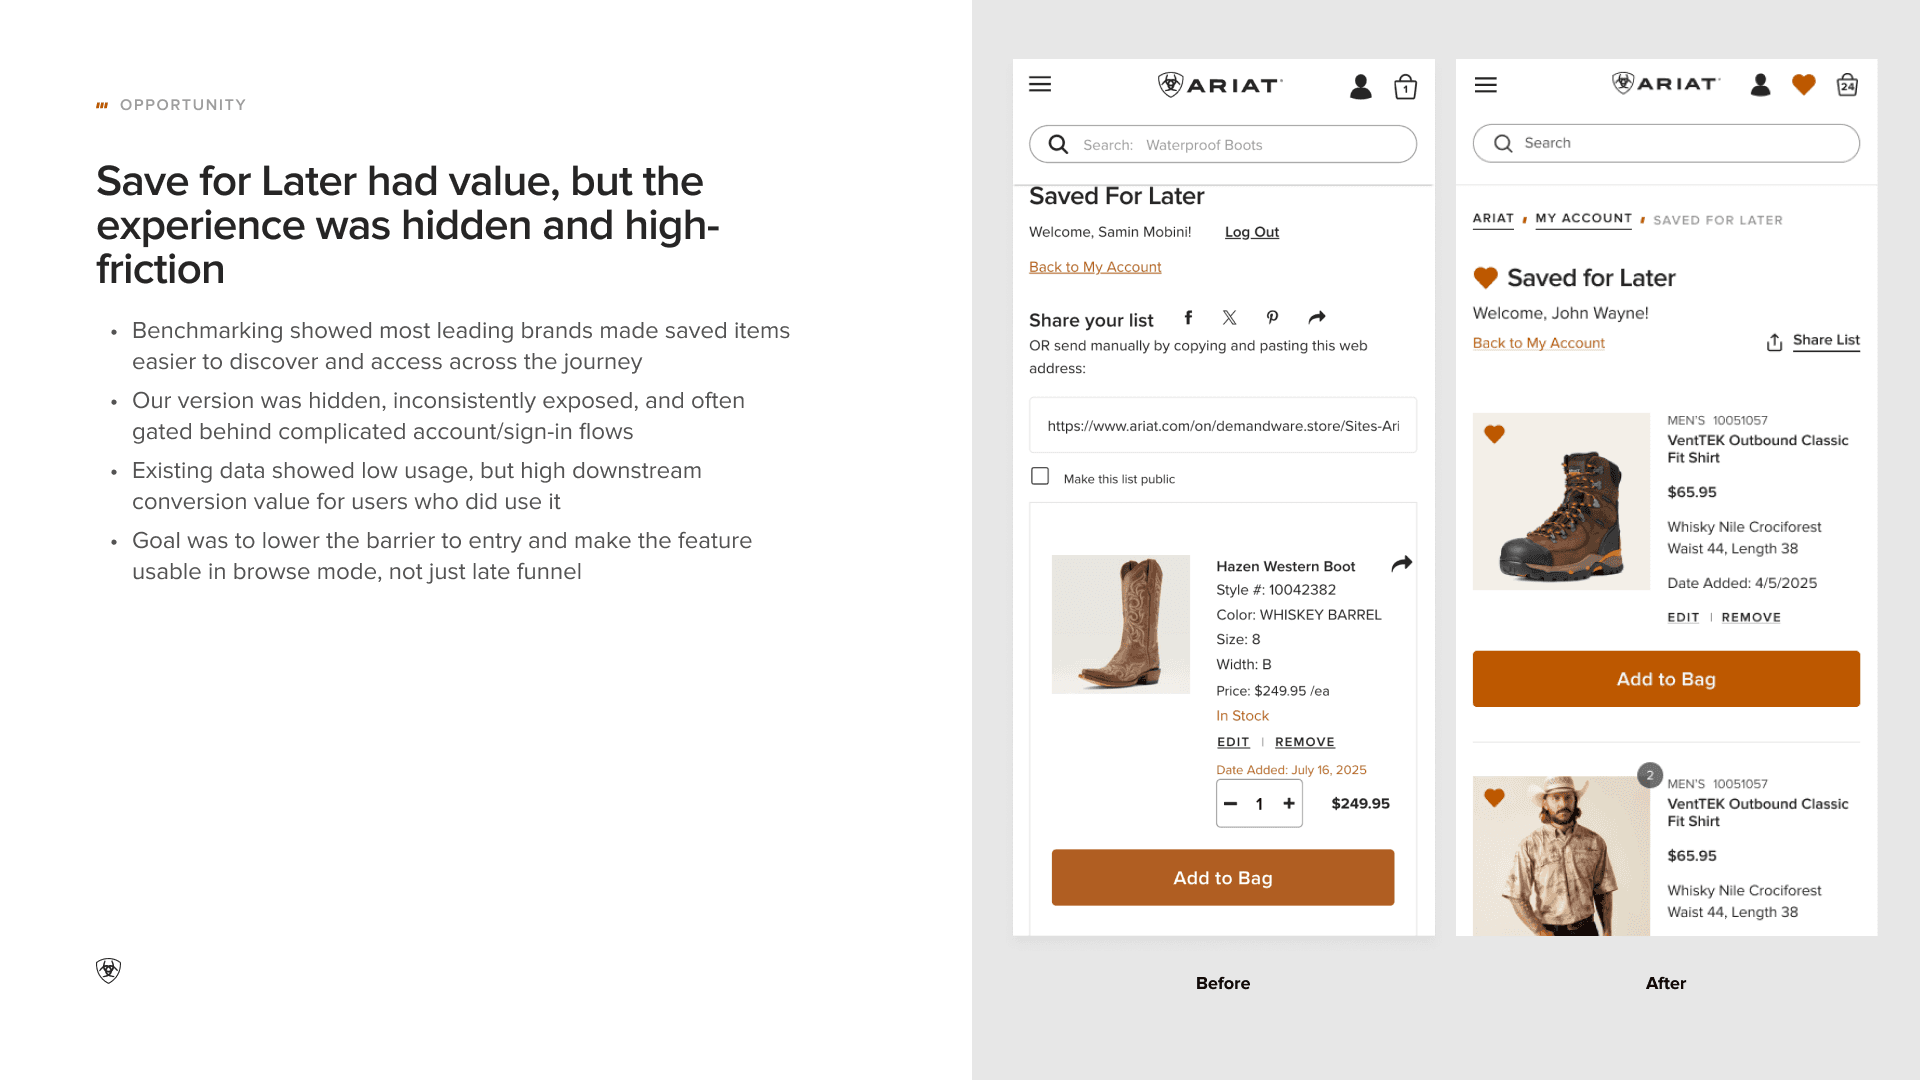
Task: Click share URL address field
Action: tap(1222, 426)
